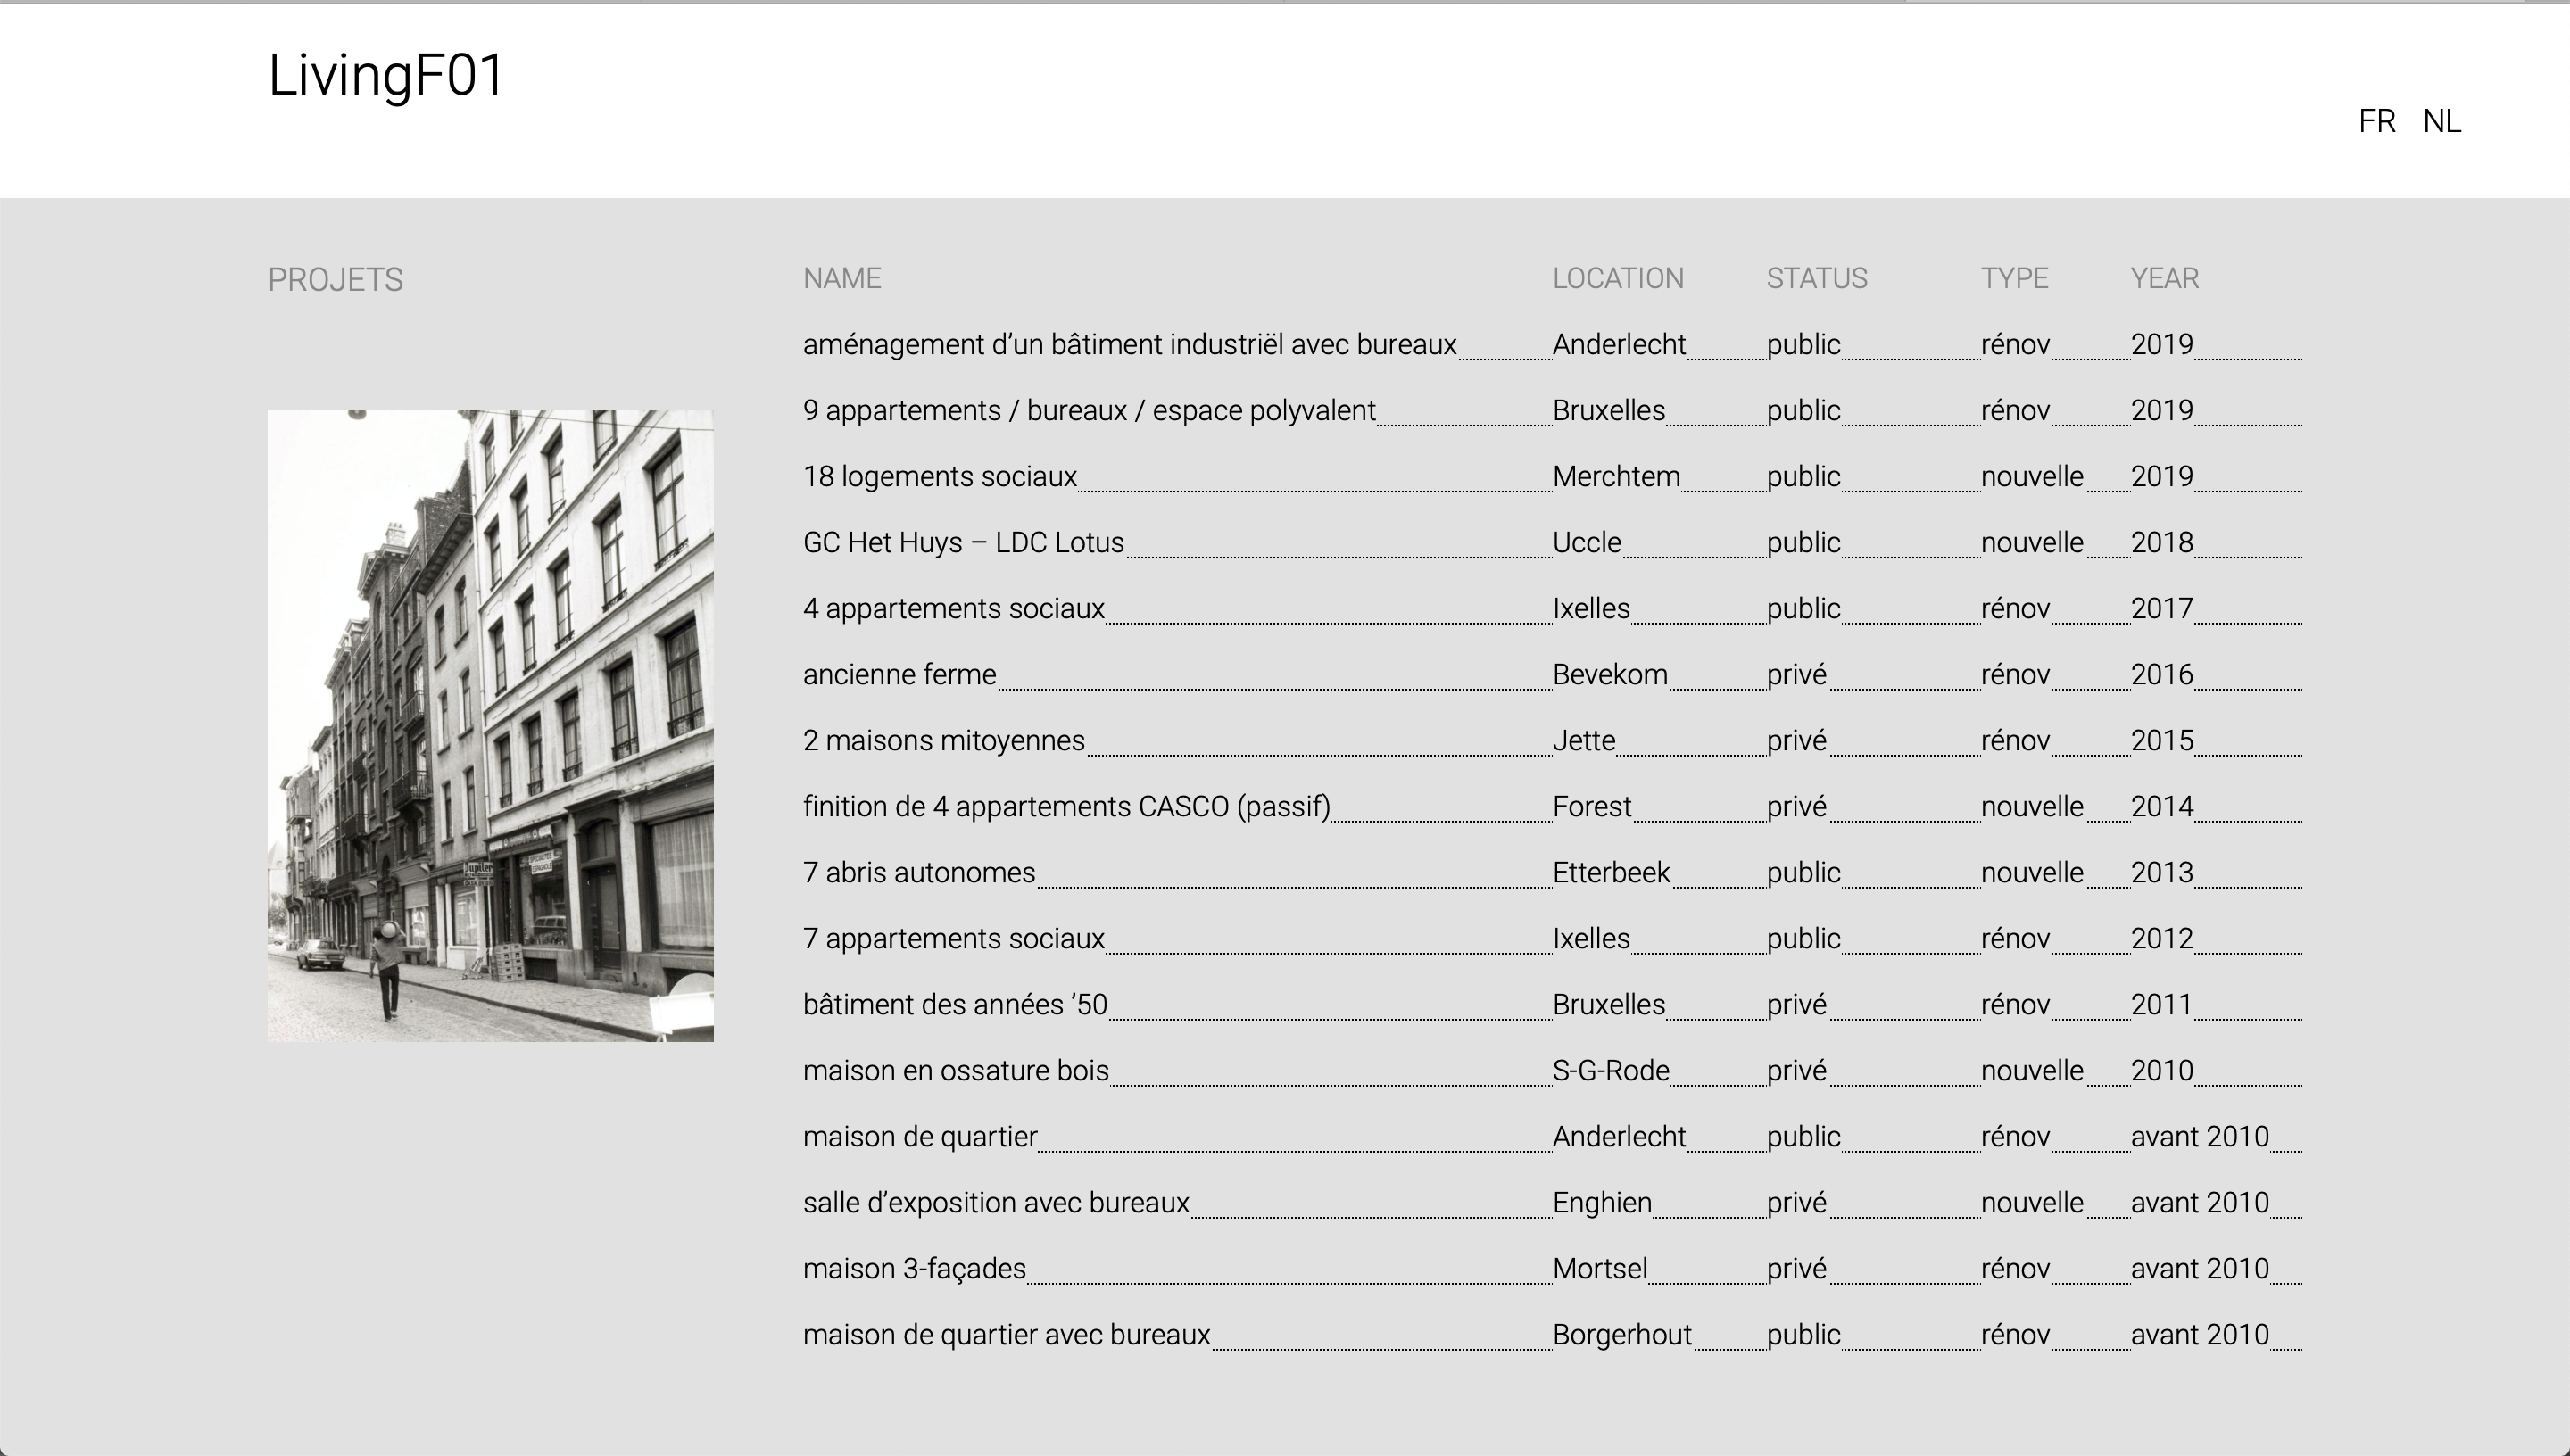Sort by the STATUS column header

[x=1817, y=278]
